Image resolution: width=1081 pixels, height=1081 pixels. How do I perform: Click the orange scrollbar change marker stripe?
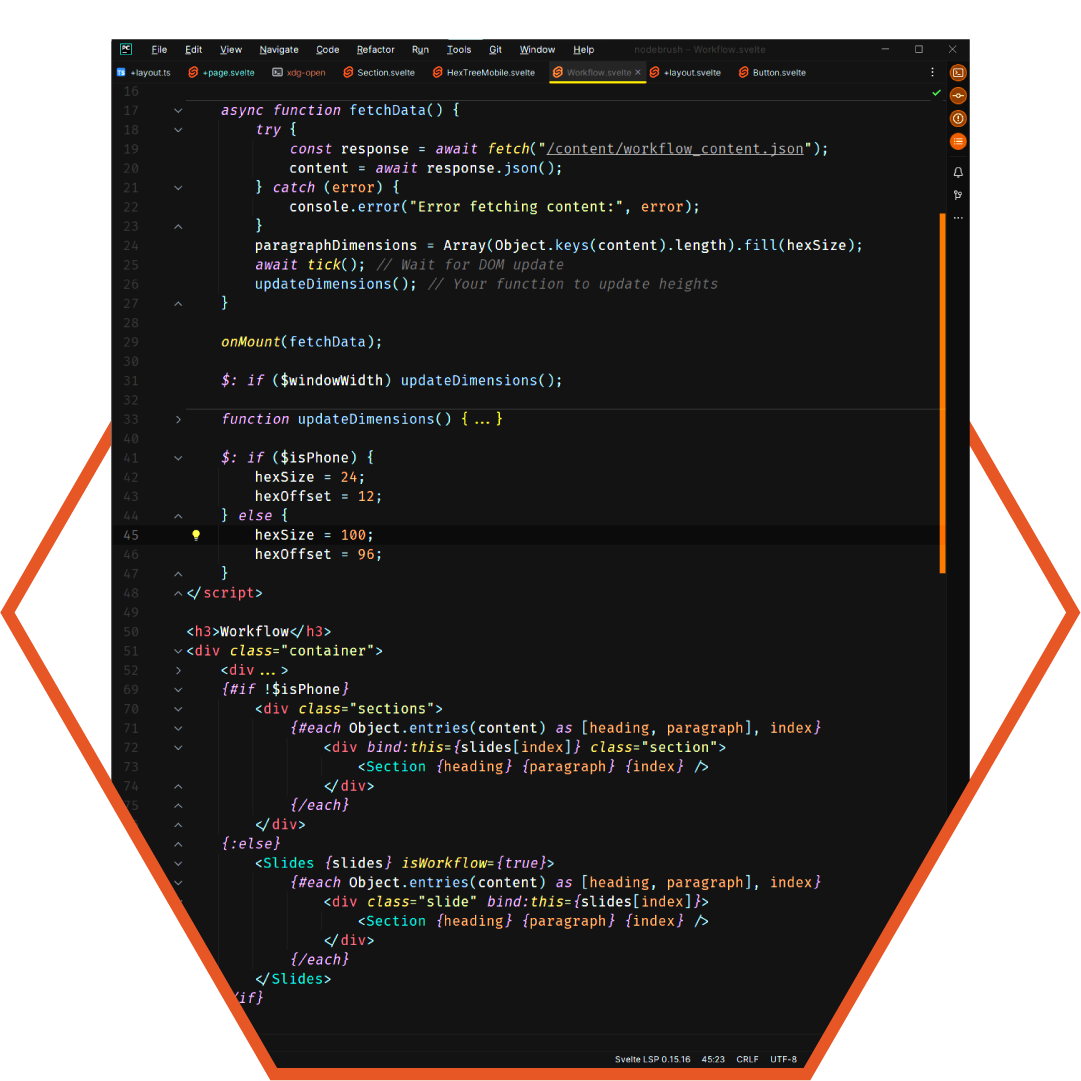point(942,393)
